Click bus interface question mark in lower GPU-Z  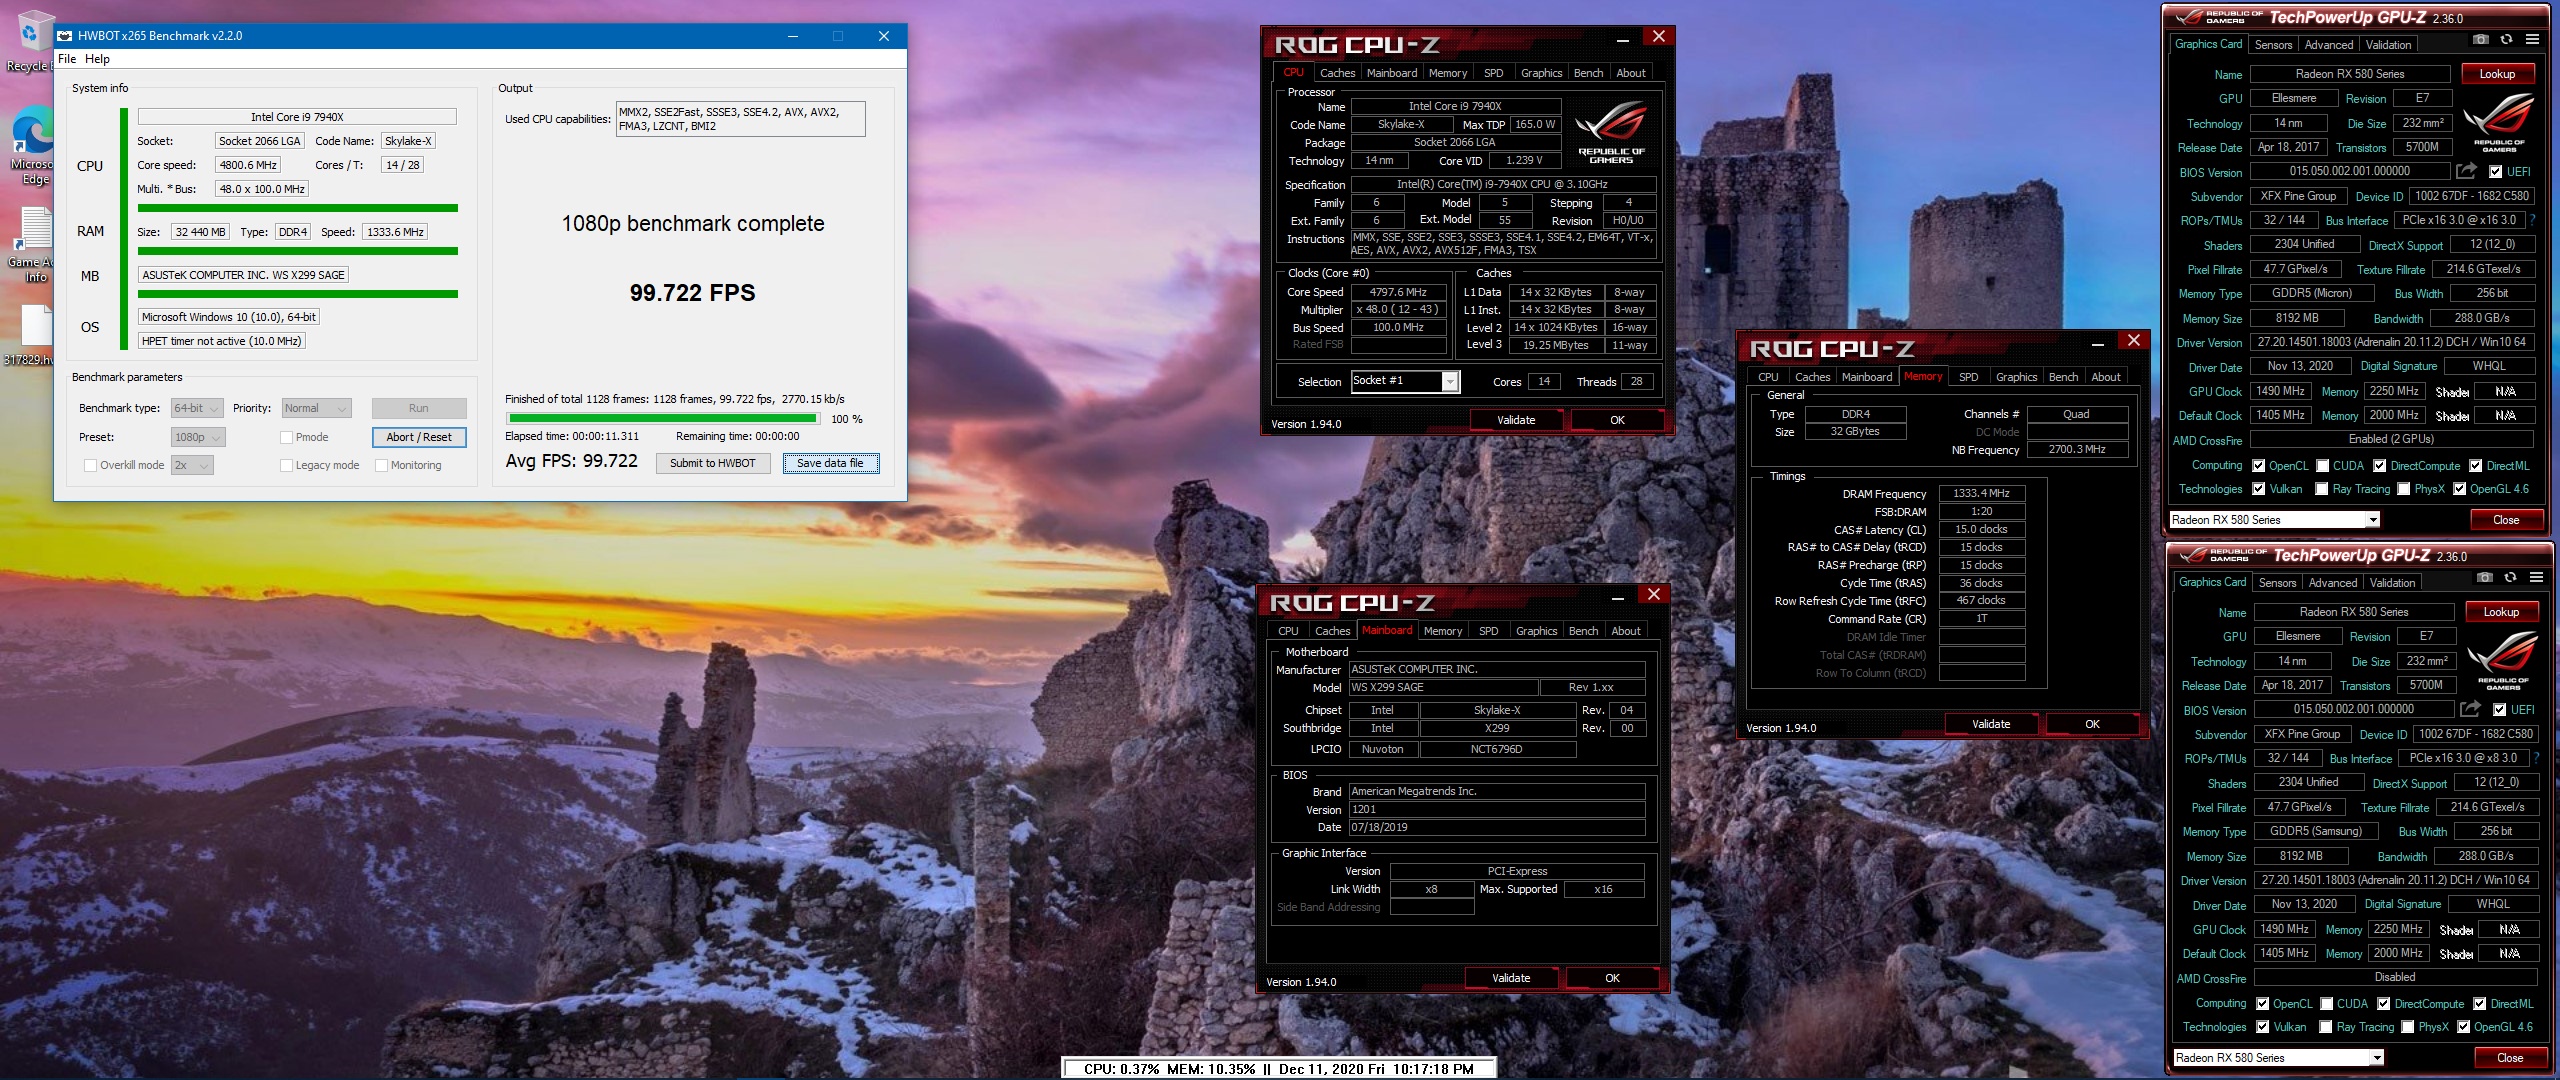point(2537,758)
